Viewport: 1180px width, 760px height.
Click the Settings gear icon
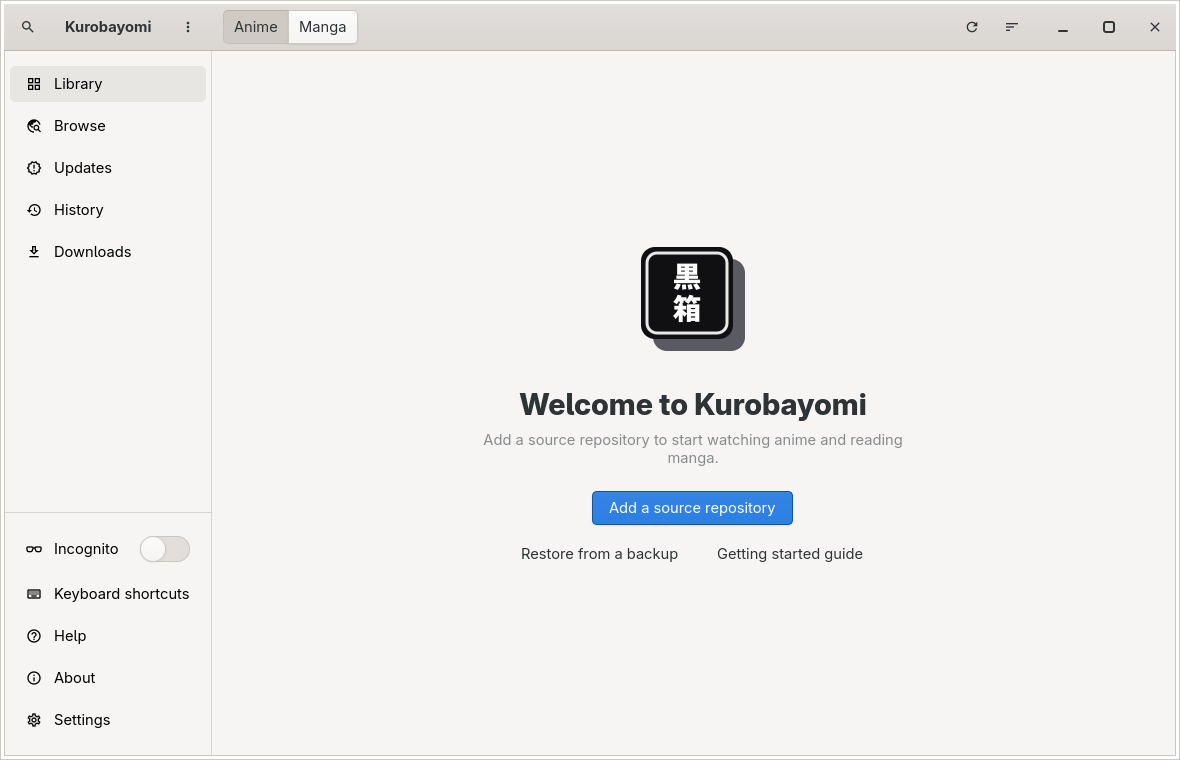(x=34, y=721)
